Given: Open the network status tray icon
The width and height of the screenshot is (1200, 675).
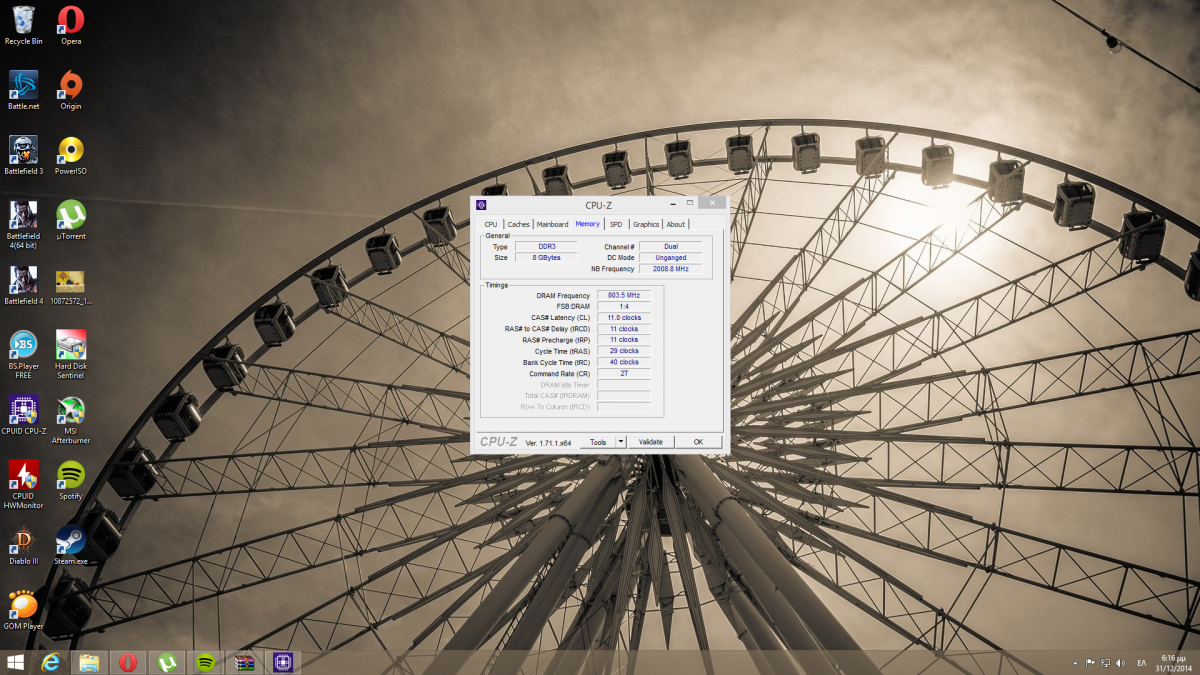Looking at the screenshot, I should (1105, 662).
